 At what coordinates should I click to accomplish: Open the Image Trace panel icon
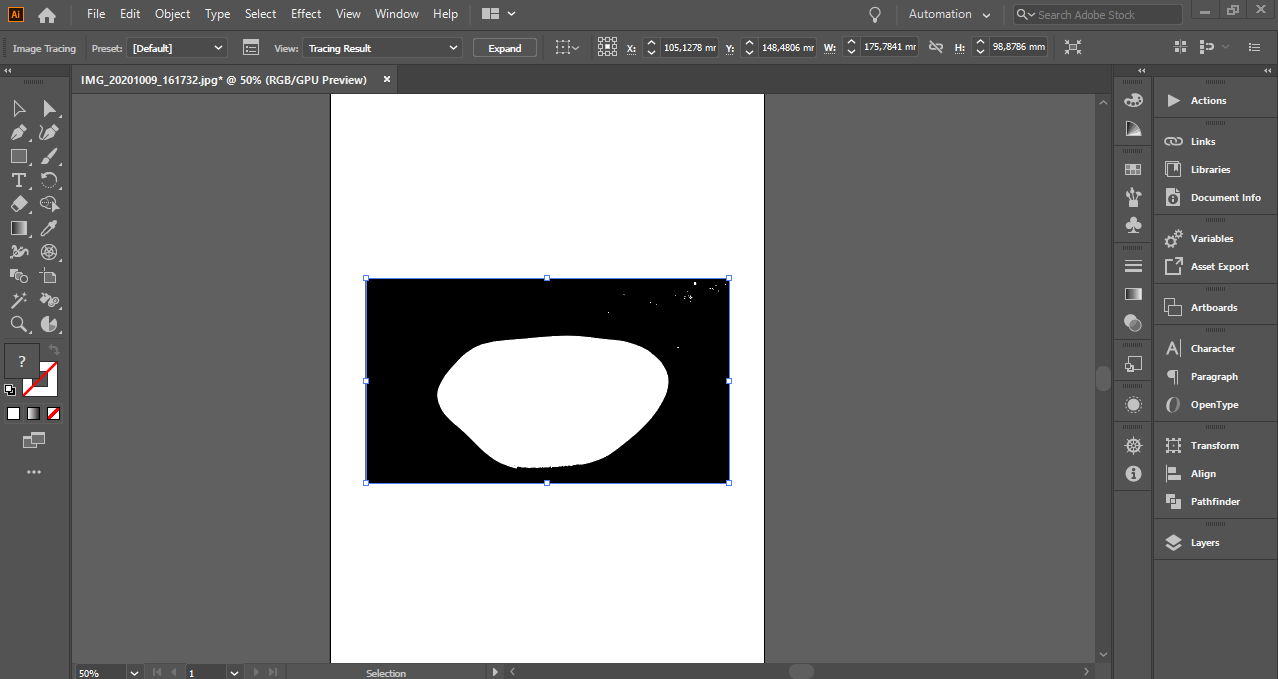pos(251,48)
